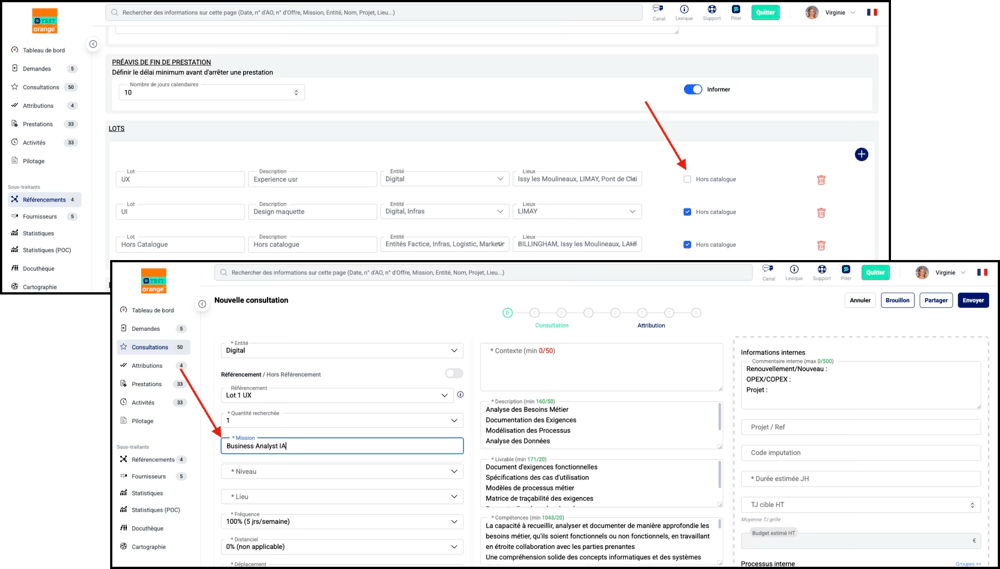Open Support icon in Nouvelle consultation window header
Screen dimensions: 1000x569
pos(821,270)
